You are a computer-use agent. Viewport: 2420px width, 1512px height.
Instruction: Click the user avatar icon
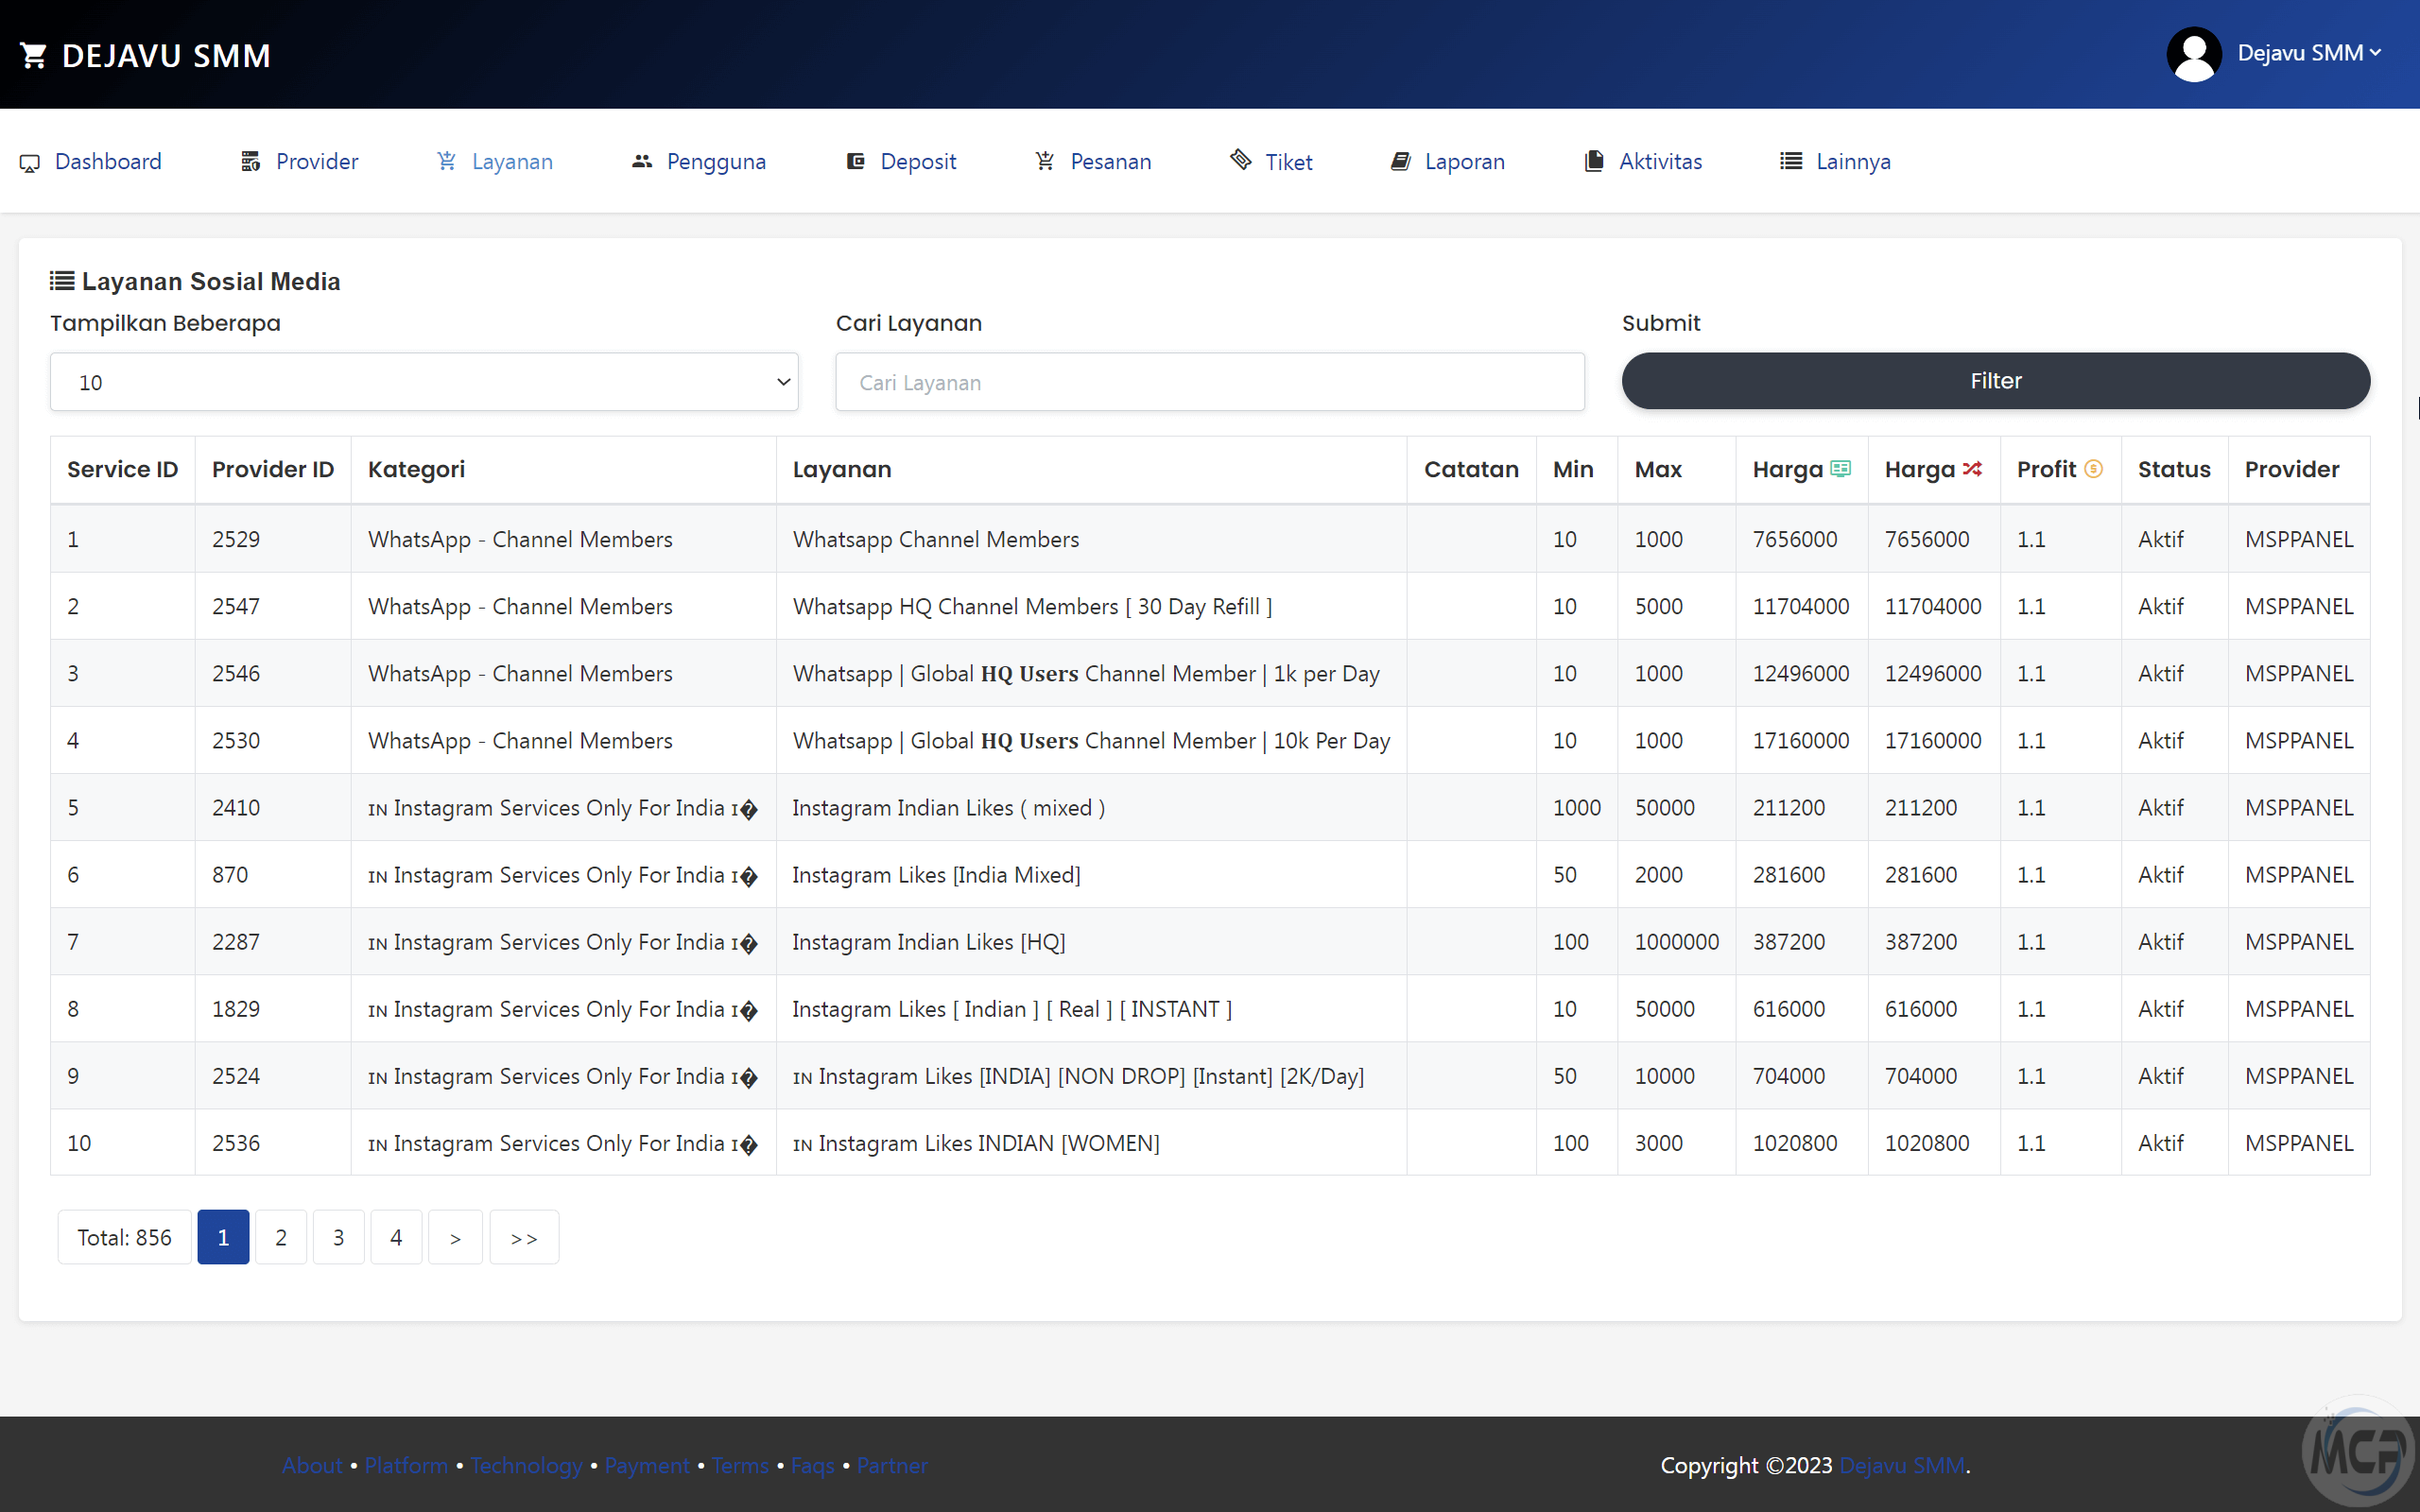[2193, 54]
